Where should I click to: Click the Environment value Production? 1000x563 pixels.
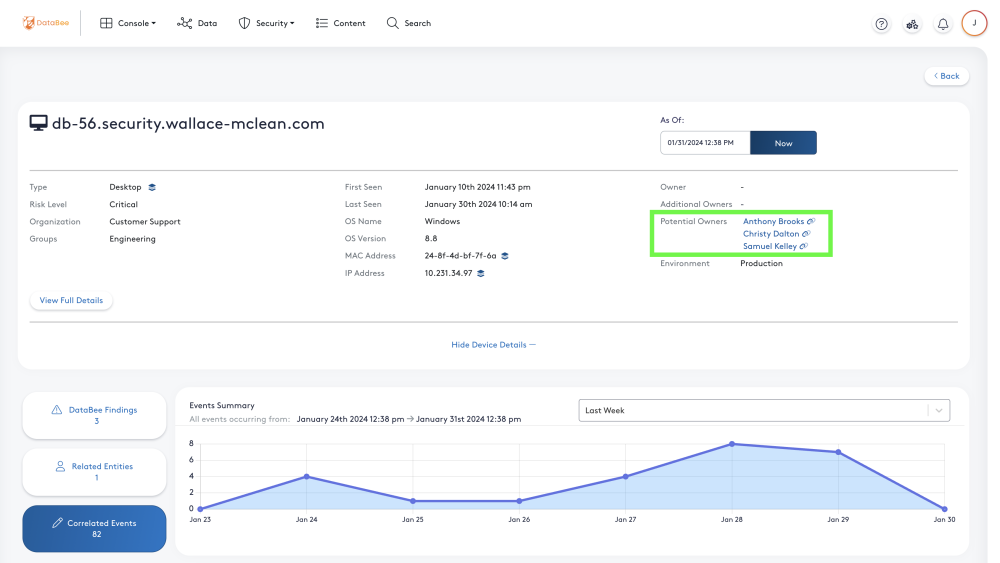(x=761, y=263)
